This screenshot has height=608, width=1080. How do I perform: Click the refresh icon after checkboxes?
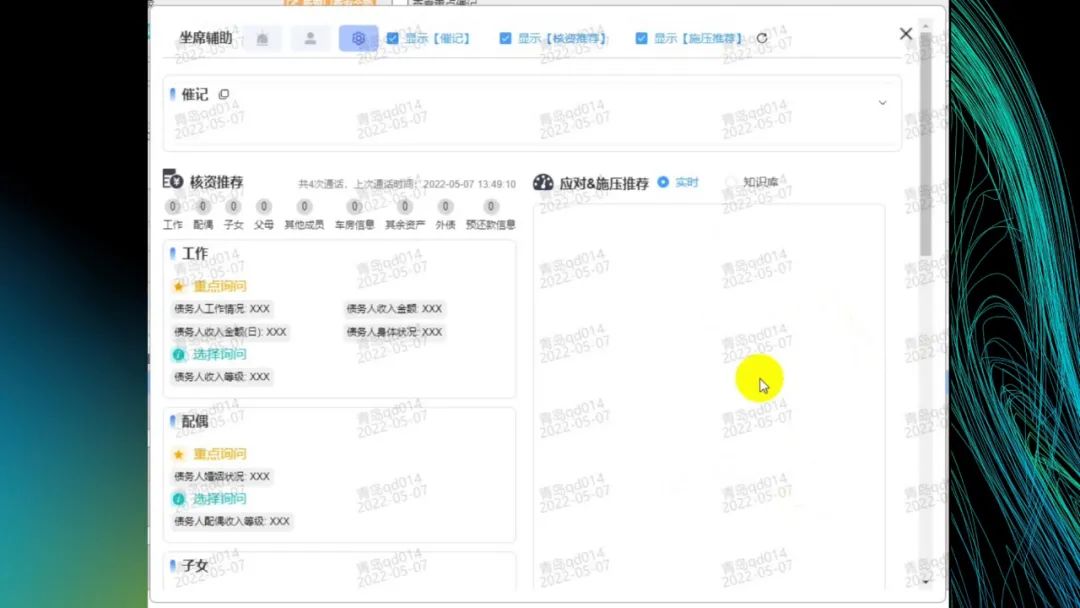point(762,39)
